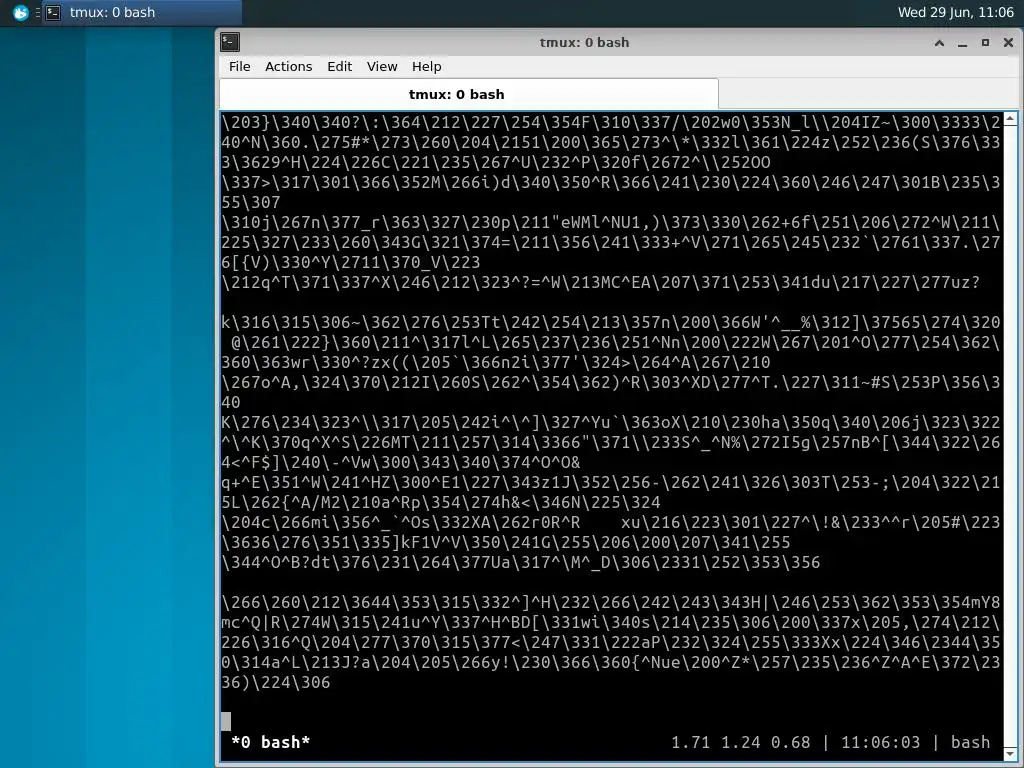Click the scrollbar down arrow
Viewport: 1024px width, 768px height.
coord(1010,754)
